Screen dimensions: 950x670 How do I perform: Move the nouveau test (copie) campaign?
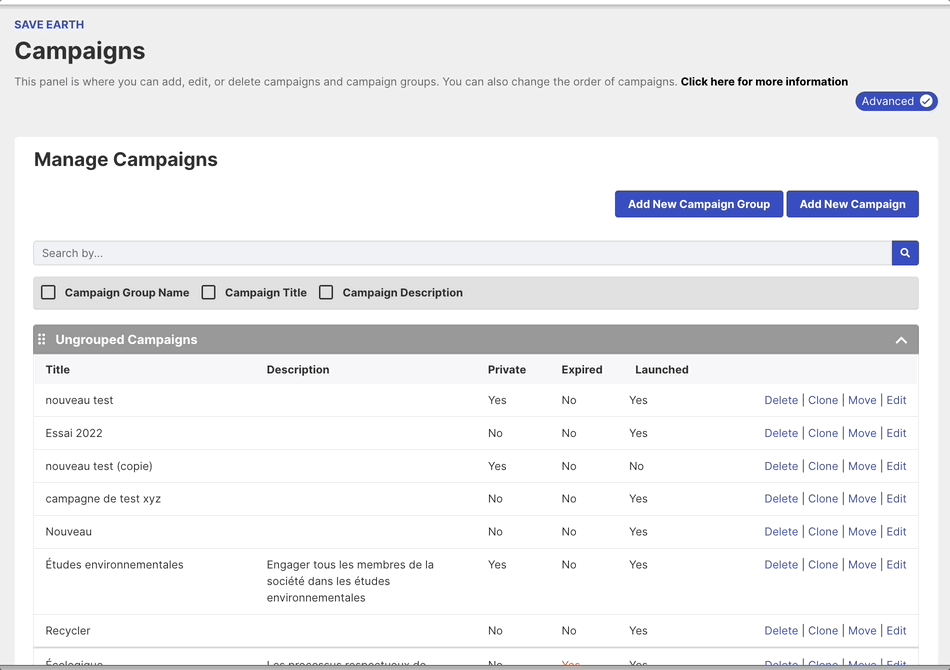862,466
